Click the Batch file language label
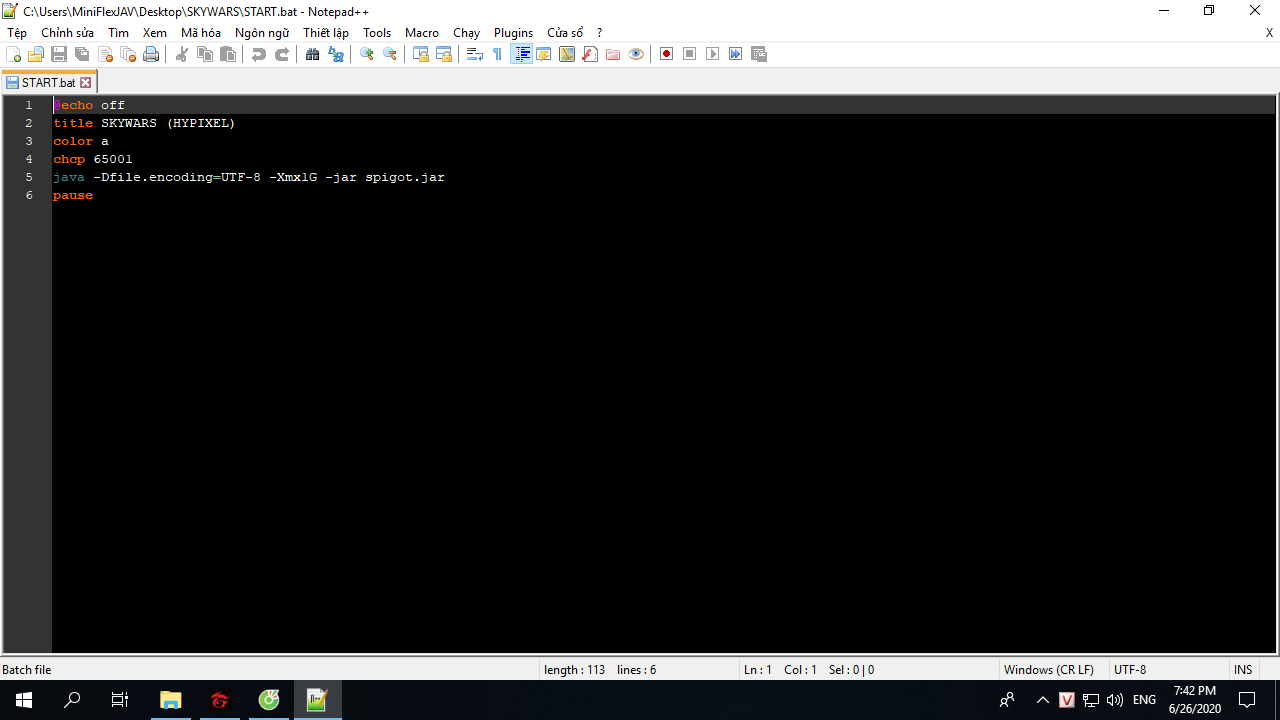 click(27, 670)
